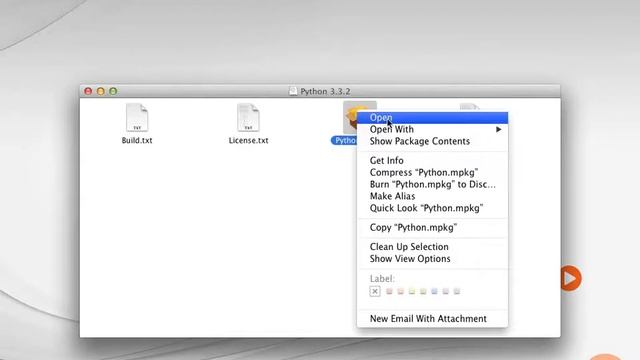Select Burn "Python.mpkg" to Disc

coord(433,184)
